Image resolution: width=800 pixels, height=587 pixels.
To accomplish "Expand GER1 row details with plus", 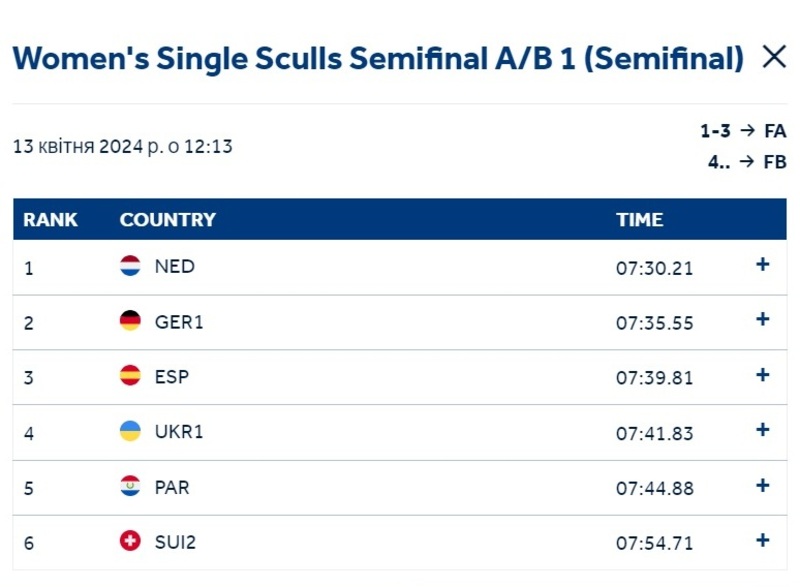I will click(x=762, y=319).
